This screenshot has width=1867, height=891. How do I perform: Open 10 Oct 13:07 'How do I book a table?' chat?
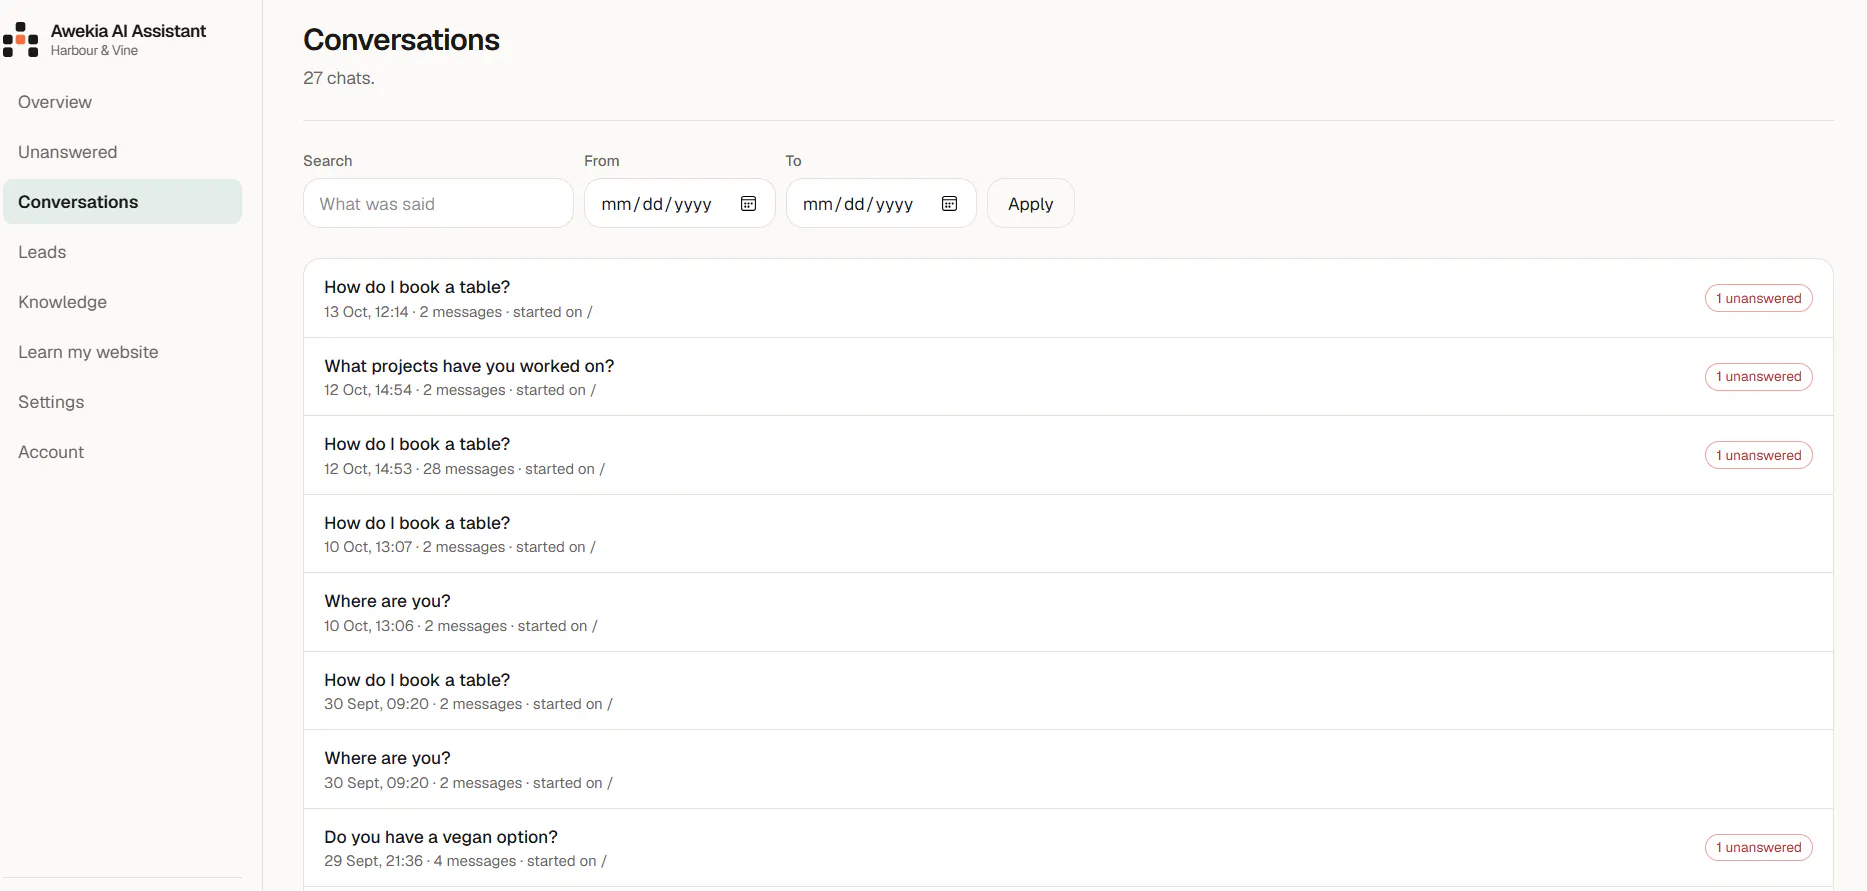pyautogui.click(x=1068, y=534)
